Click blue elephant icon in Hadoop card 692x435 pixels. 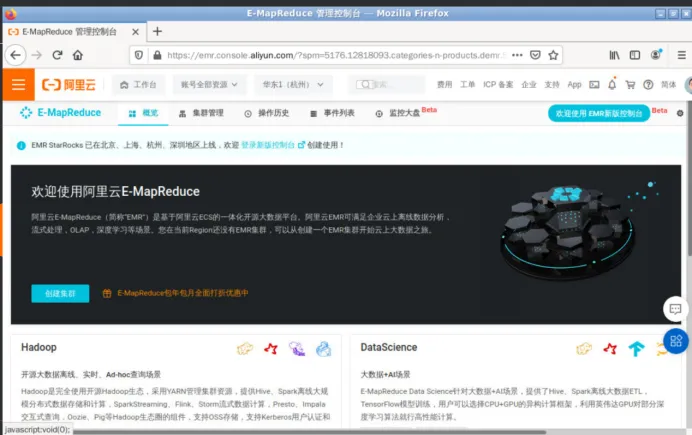coord(323,349)
